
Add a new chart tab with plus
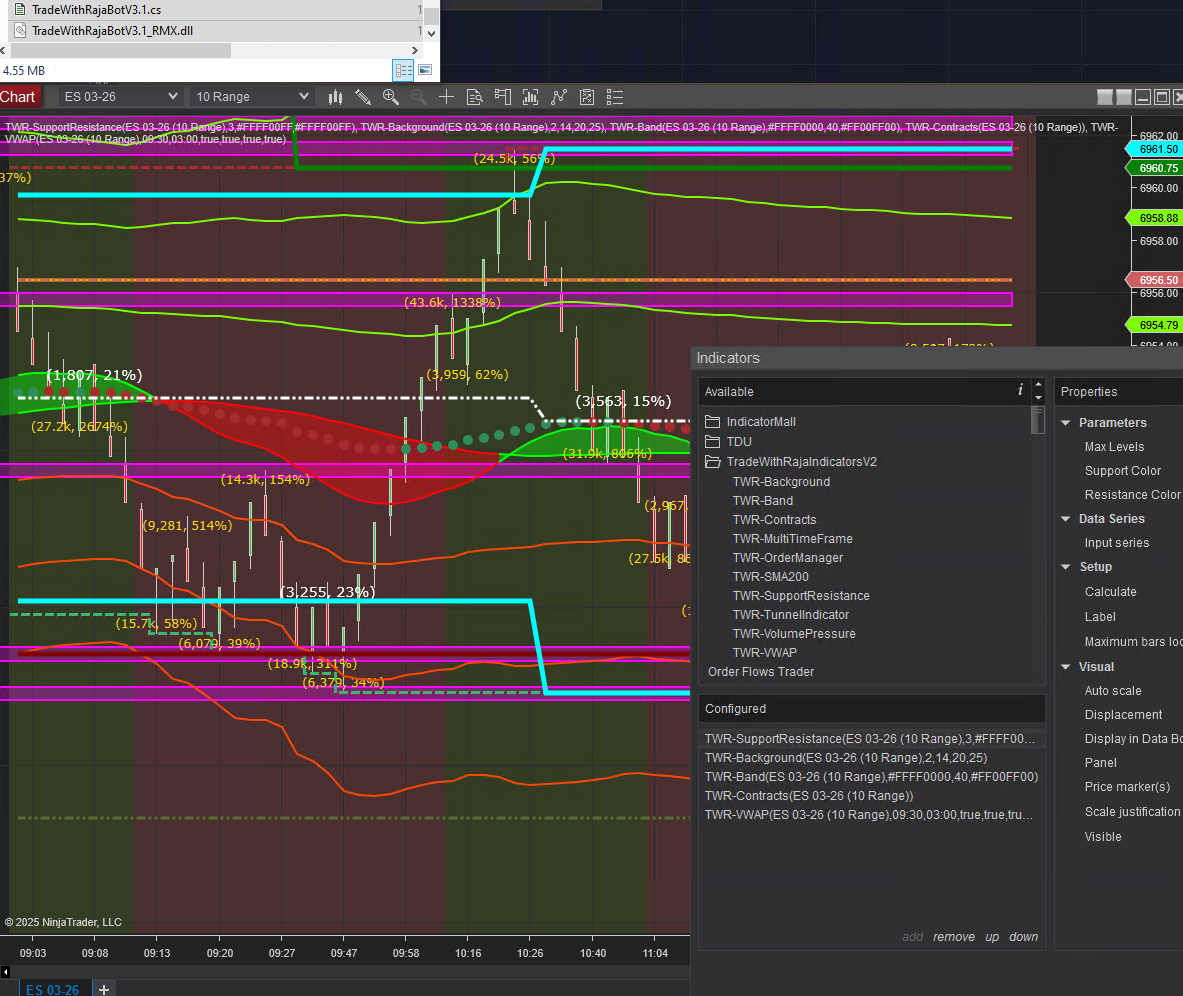[103, 989]
